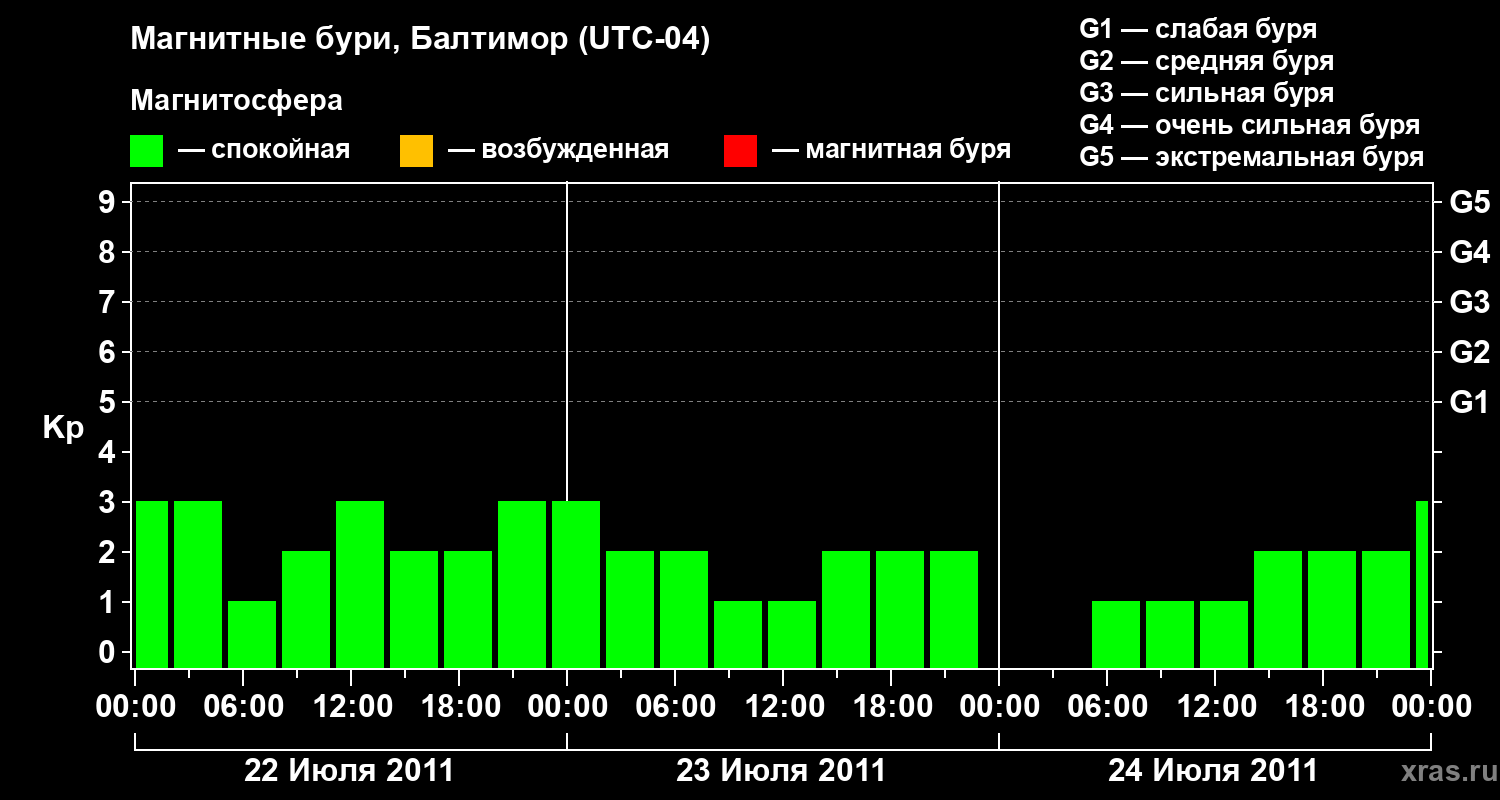1500x800 pixels.
Task: Click the '24 Июля 2011' date label
Action: 1213,771
